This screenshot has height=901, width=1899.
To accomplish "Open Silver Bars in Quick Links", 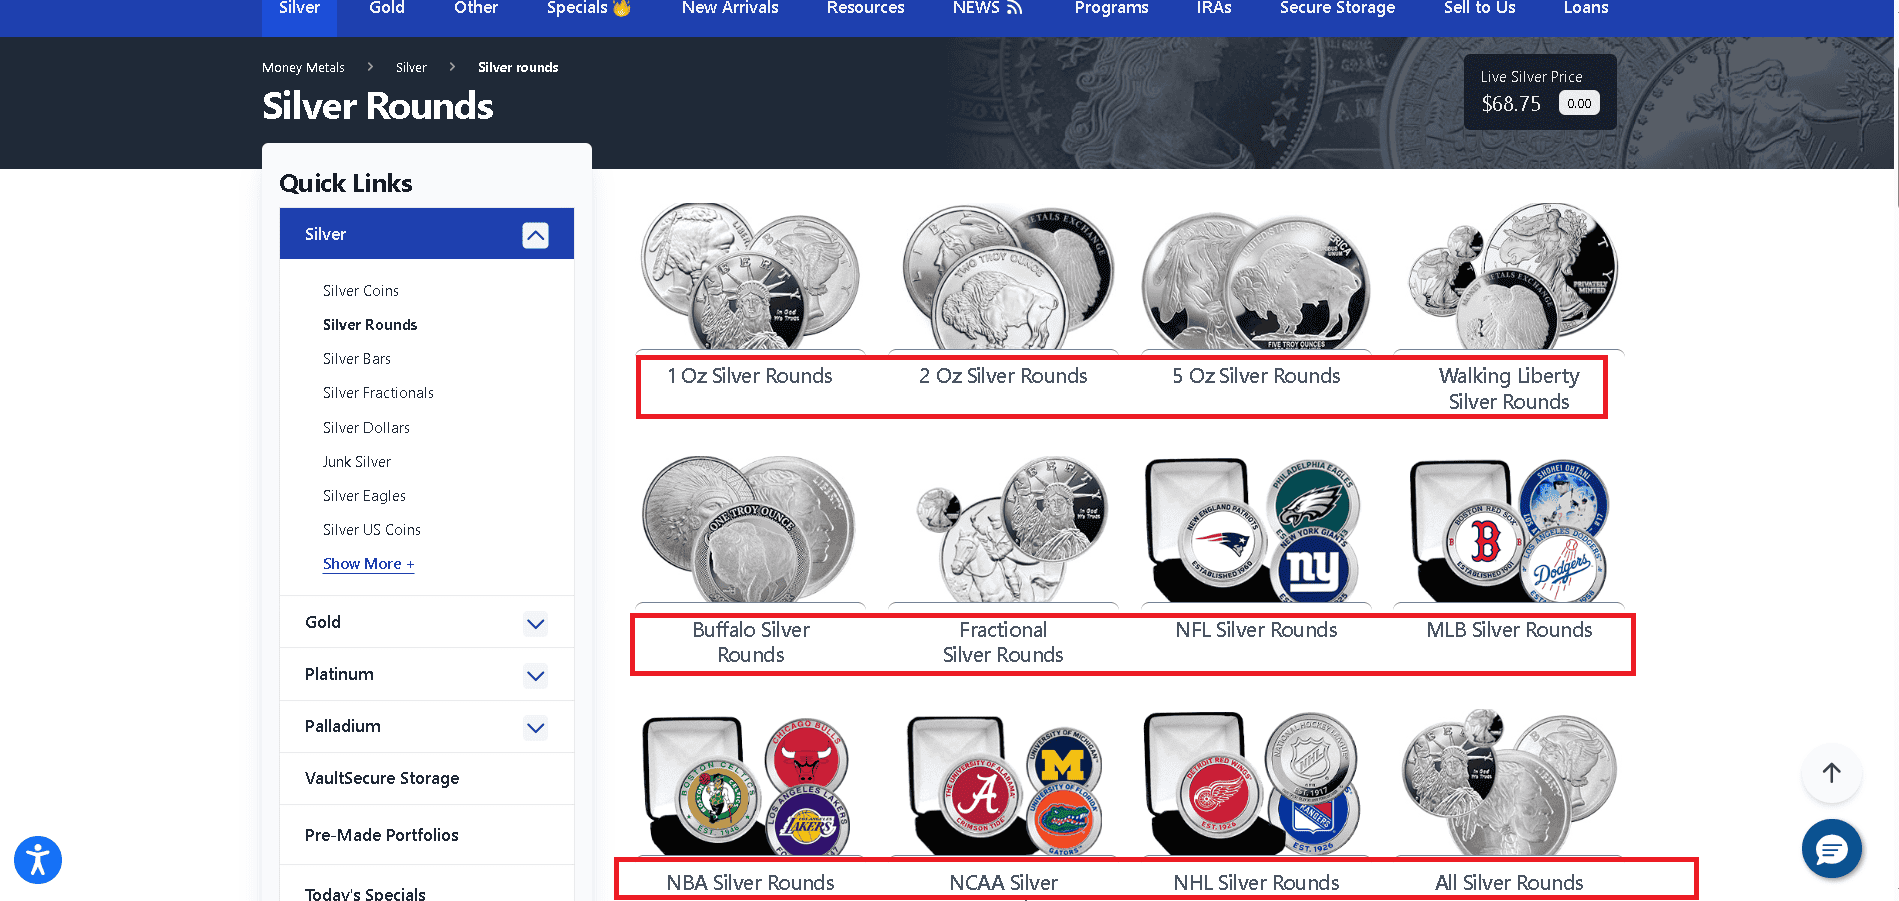I will (x=357, y=359).
